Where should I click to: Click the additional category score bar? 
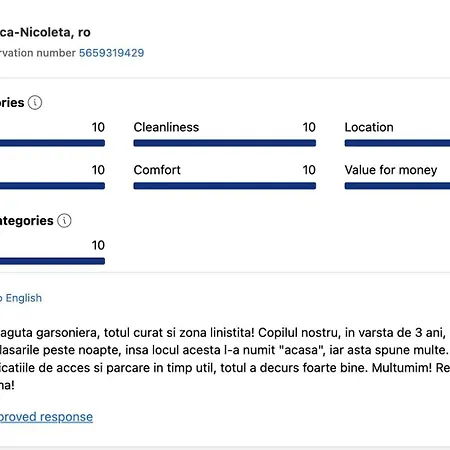[x=52, y=261]
